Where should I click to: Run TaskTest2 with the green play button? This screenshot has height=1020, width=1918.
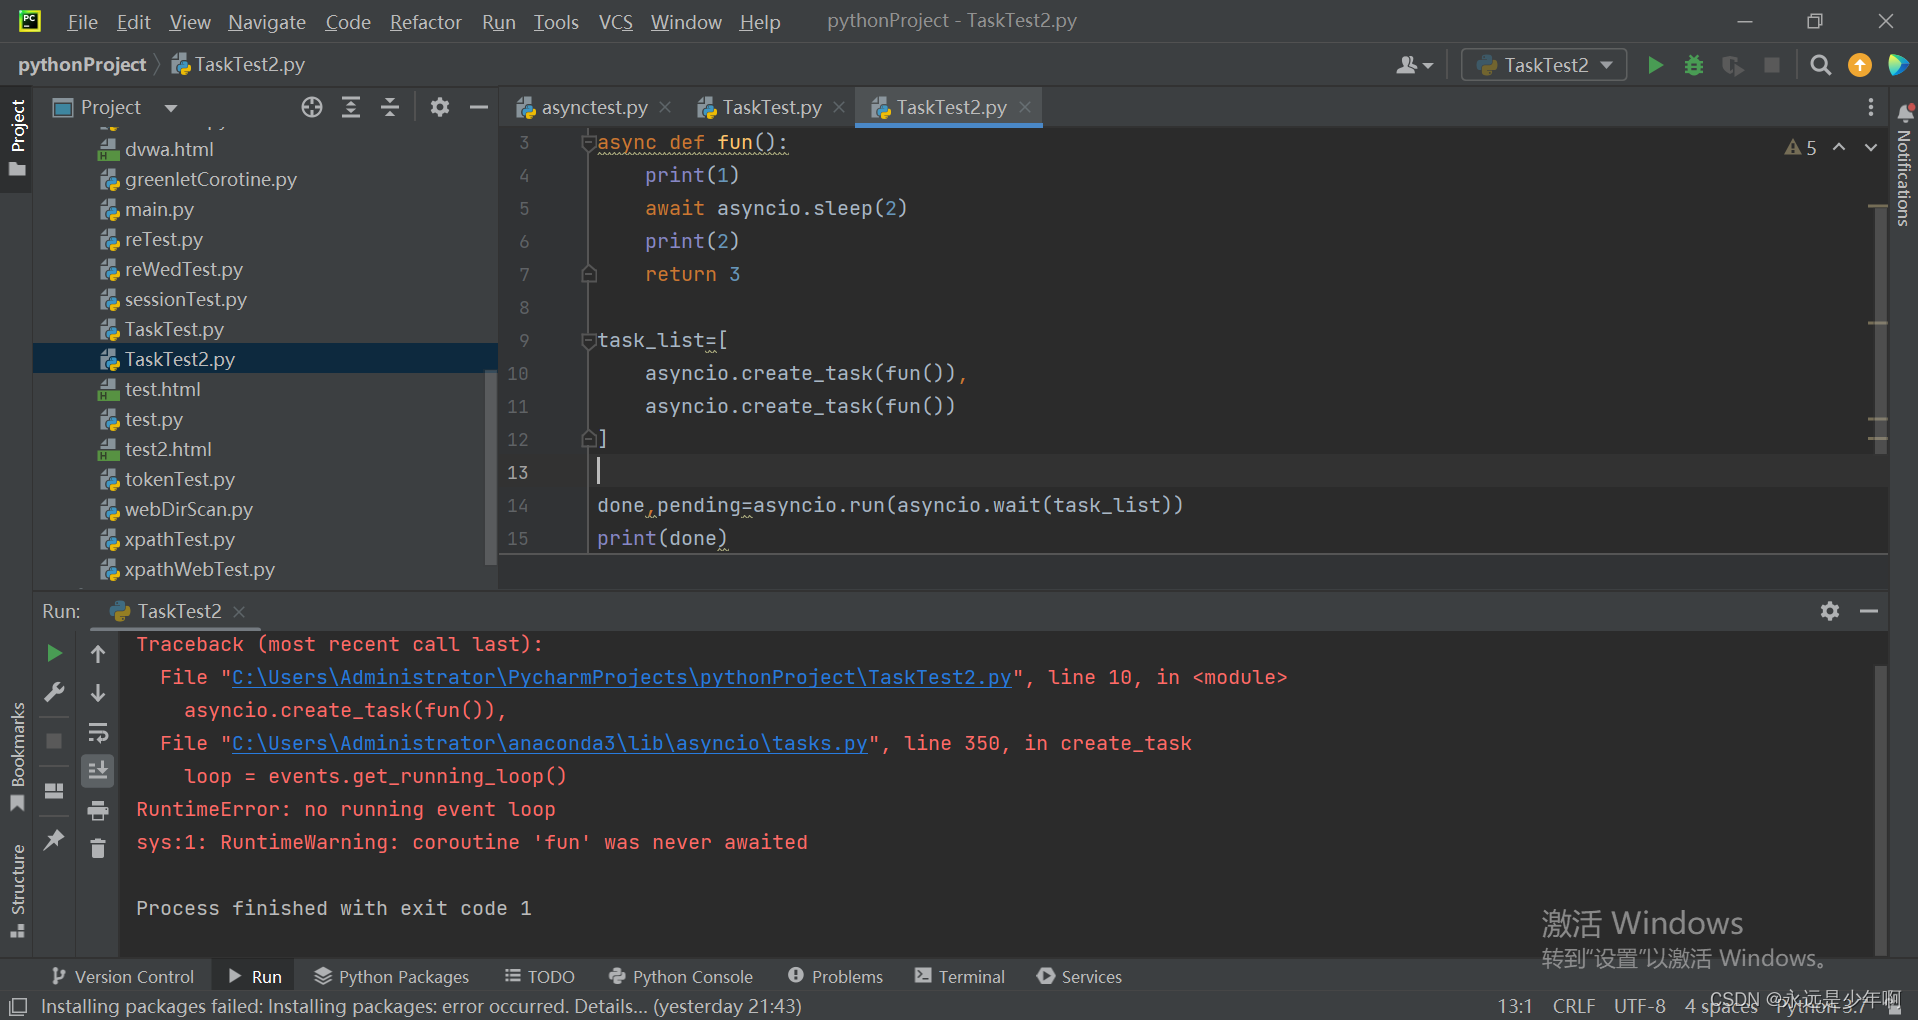1655,65
